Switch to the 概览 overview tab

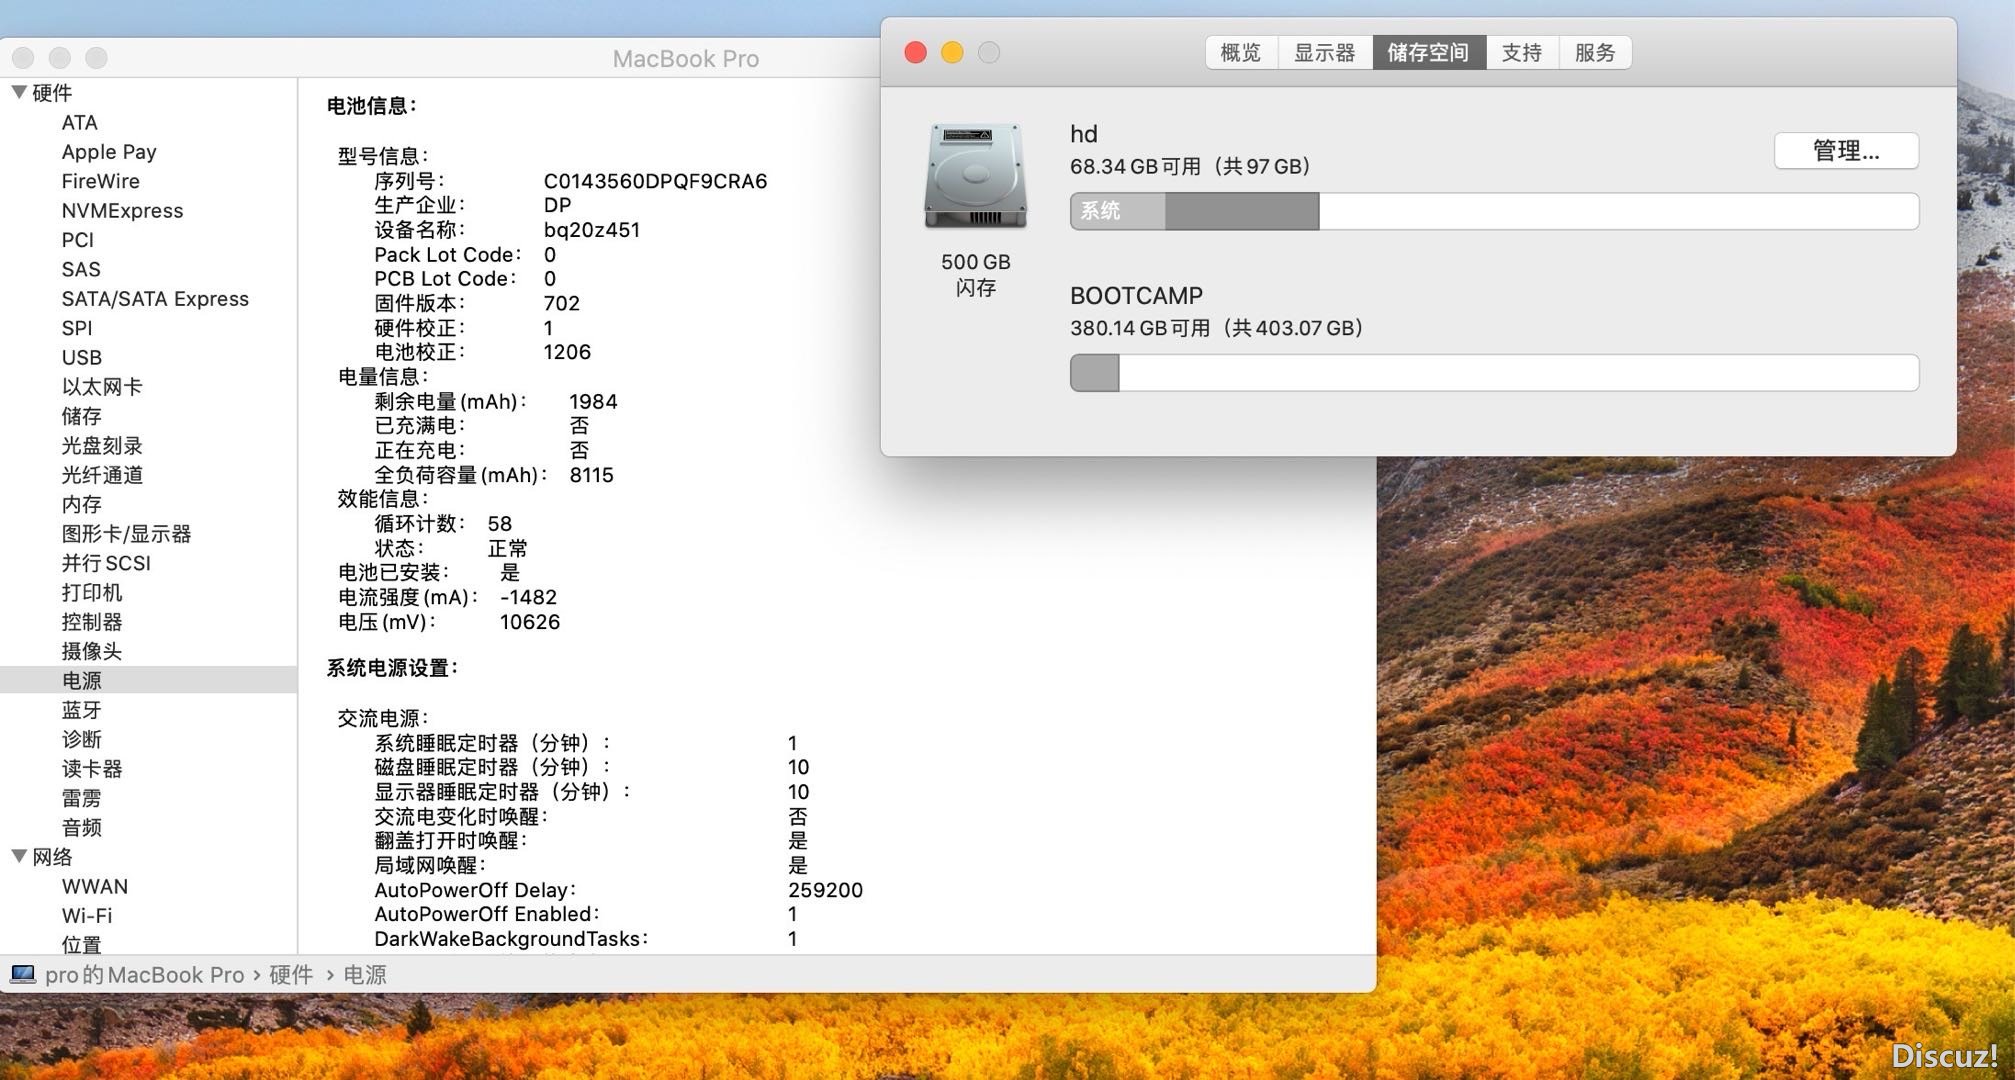[x=1241, y=52]
